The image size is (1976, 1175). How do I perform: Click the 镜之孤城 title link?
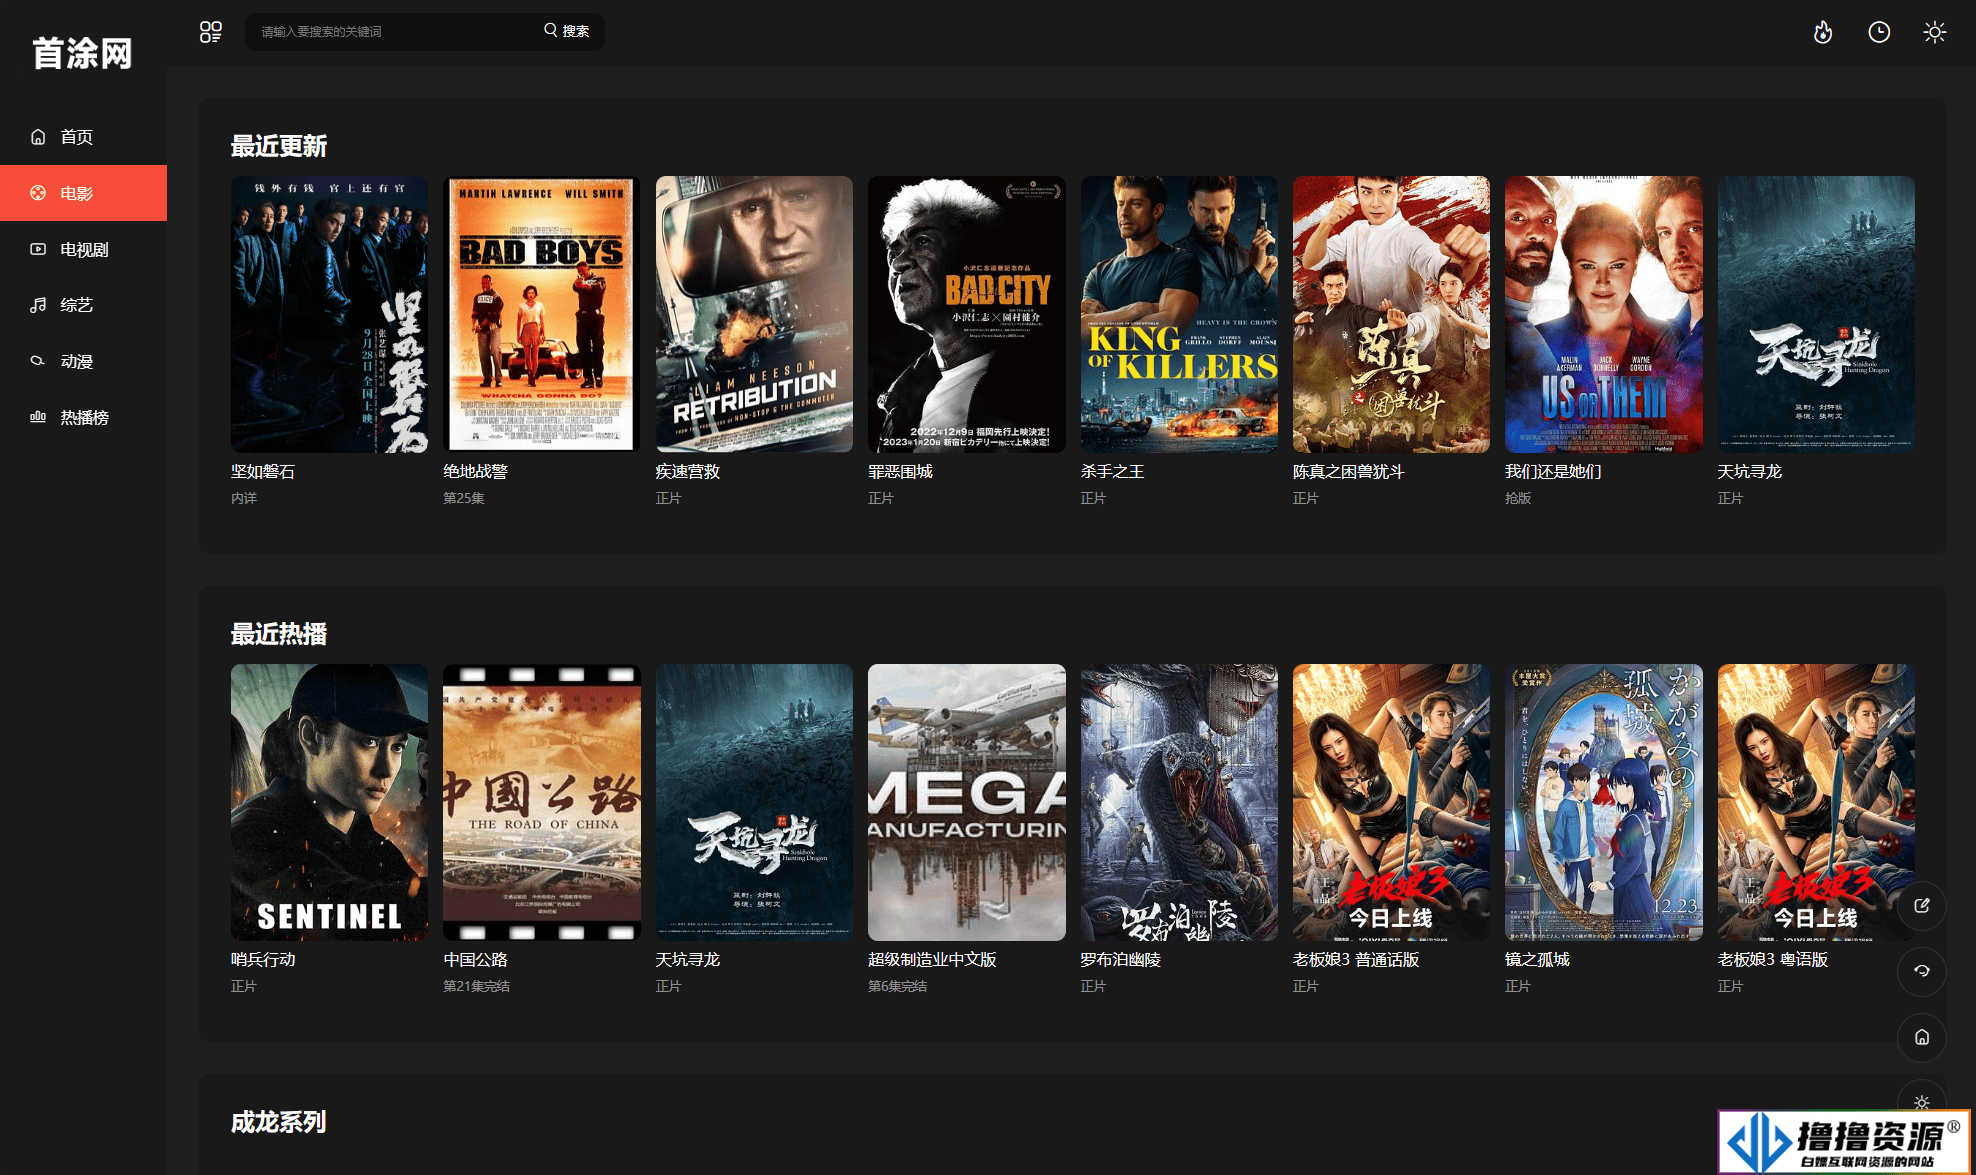pos(1537,960)
